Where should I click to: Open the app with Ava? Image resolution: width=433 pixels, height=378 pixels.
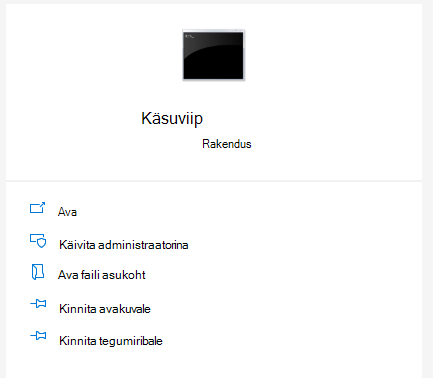tap(67, 212)
